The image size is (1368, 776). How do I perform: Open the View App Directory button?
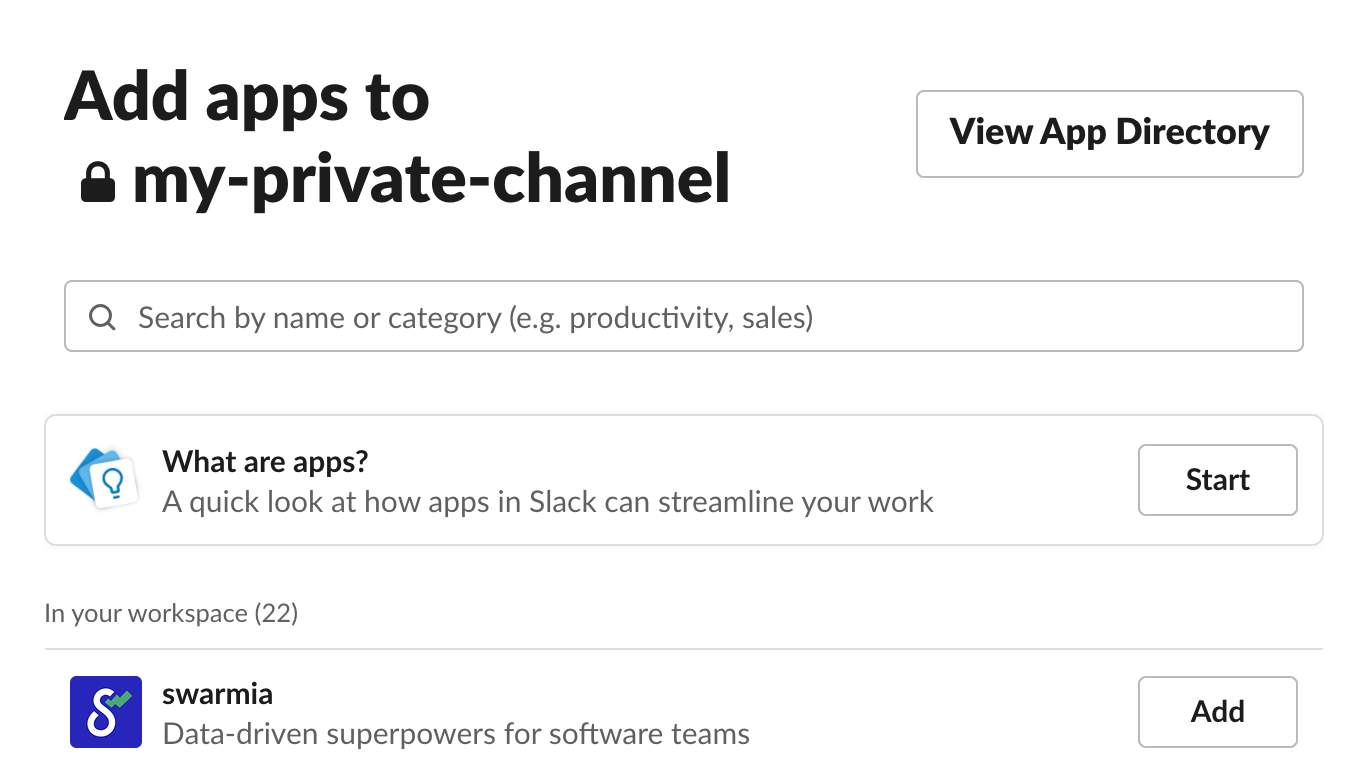(x=1109, y=133)
